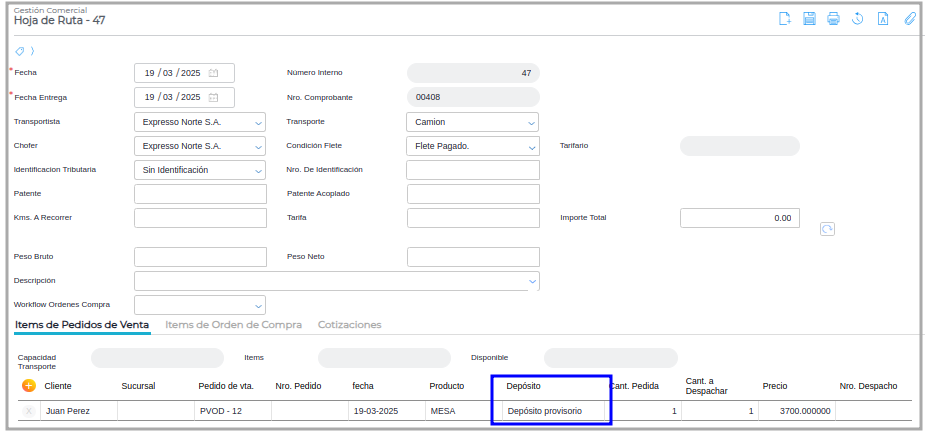Save the Hoja de Ruta

[x=809, y=19]
